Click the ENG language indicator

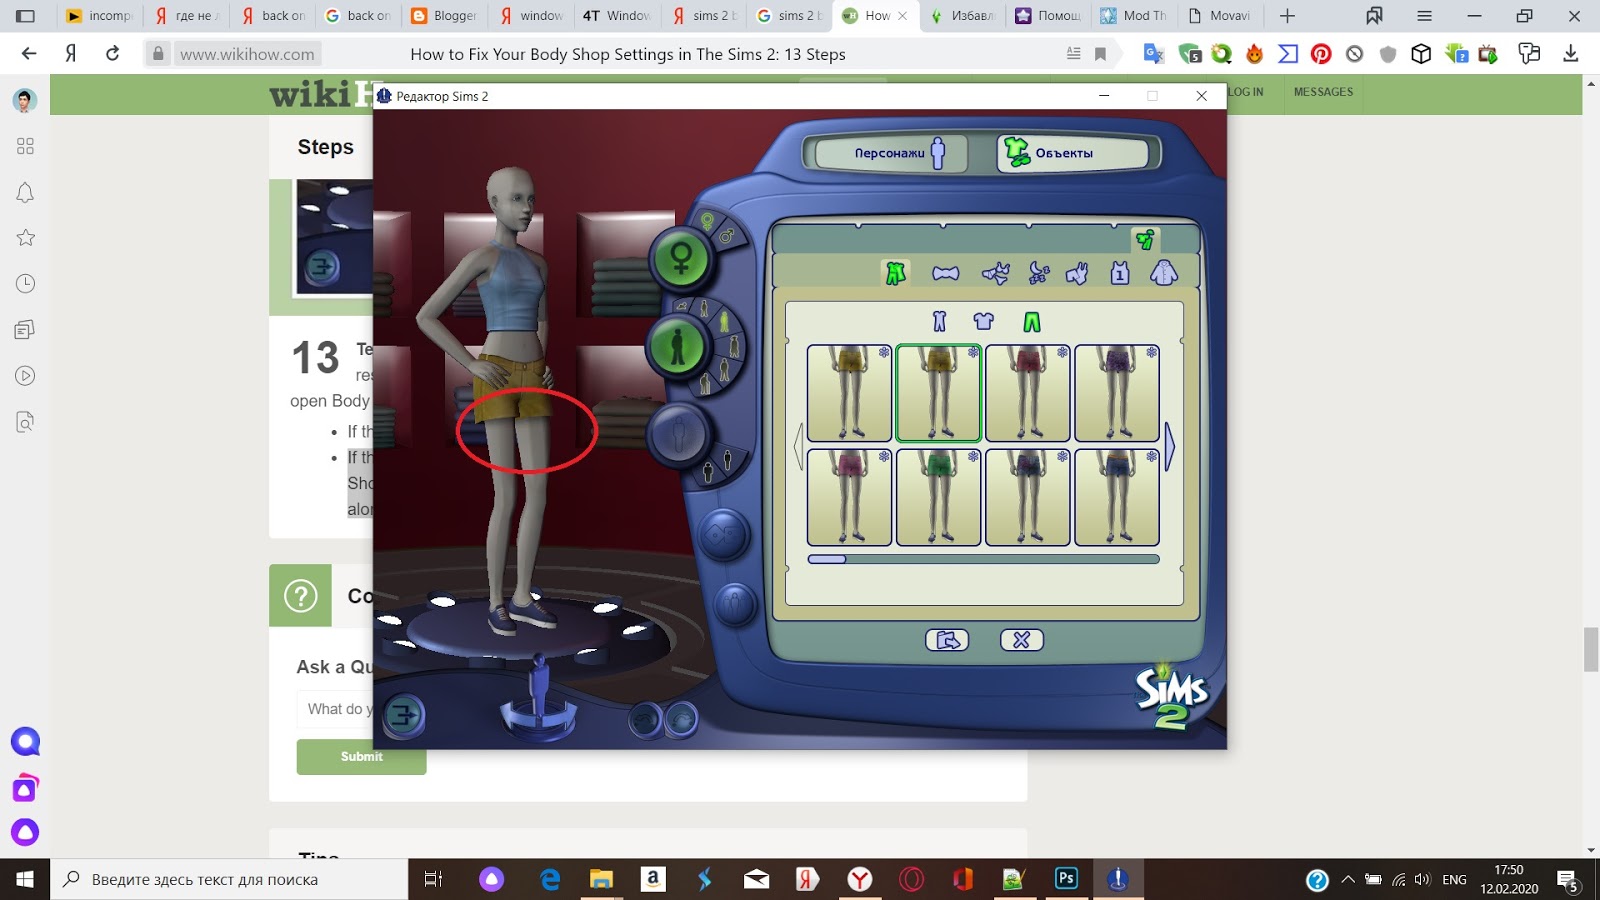1454,880
